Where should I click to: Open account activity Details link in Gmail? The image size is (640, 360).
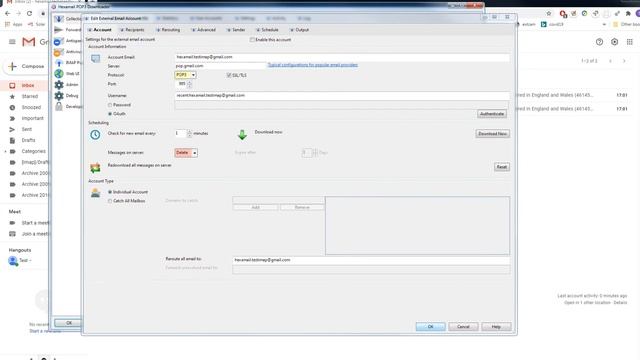pyautogui.click(x=620, y=303)
